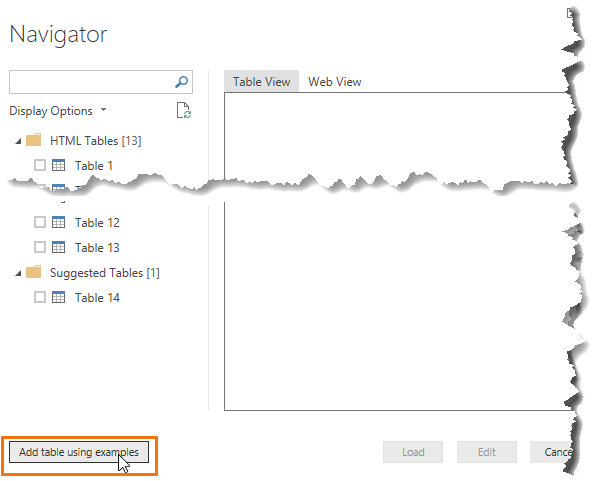Tick the Table 13 checkbox
Screen dimensions: 592x481
(x=40, y=247)
